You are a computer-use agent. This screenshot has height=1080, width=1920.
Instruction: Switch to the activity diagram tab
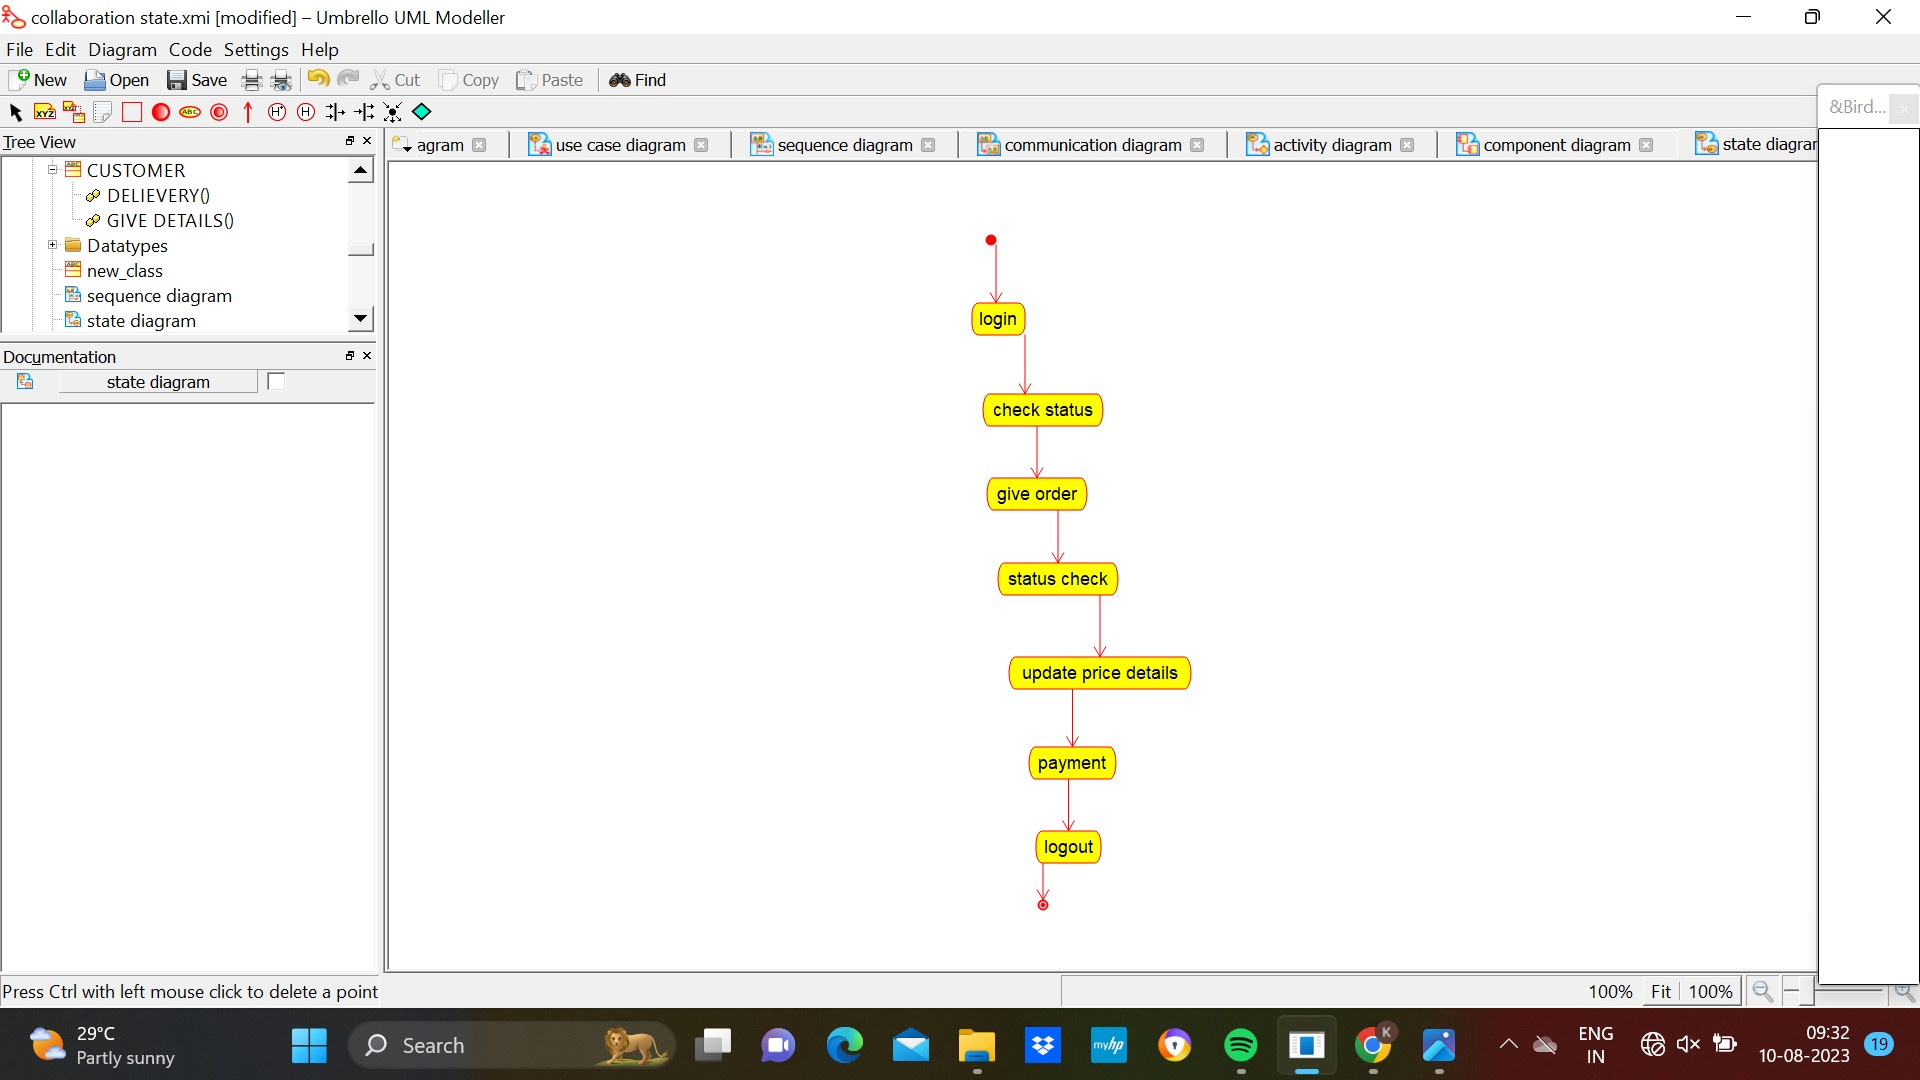click(x=1329, y=145)
